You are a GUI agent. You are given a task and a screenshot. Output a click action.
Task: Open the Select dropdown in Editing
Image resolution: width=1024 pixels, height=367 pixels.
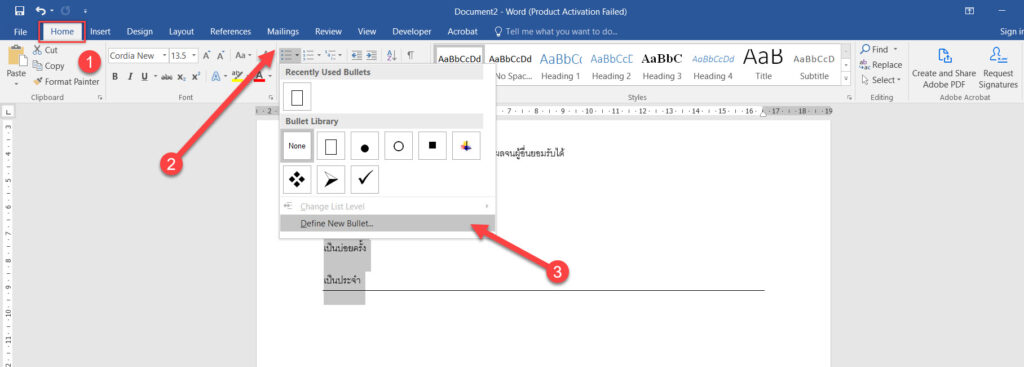tap(881, 80)
